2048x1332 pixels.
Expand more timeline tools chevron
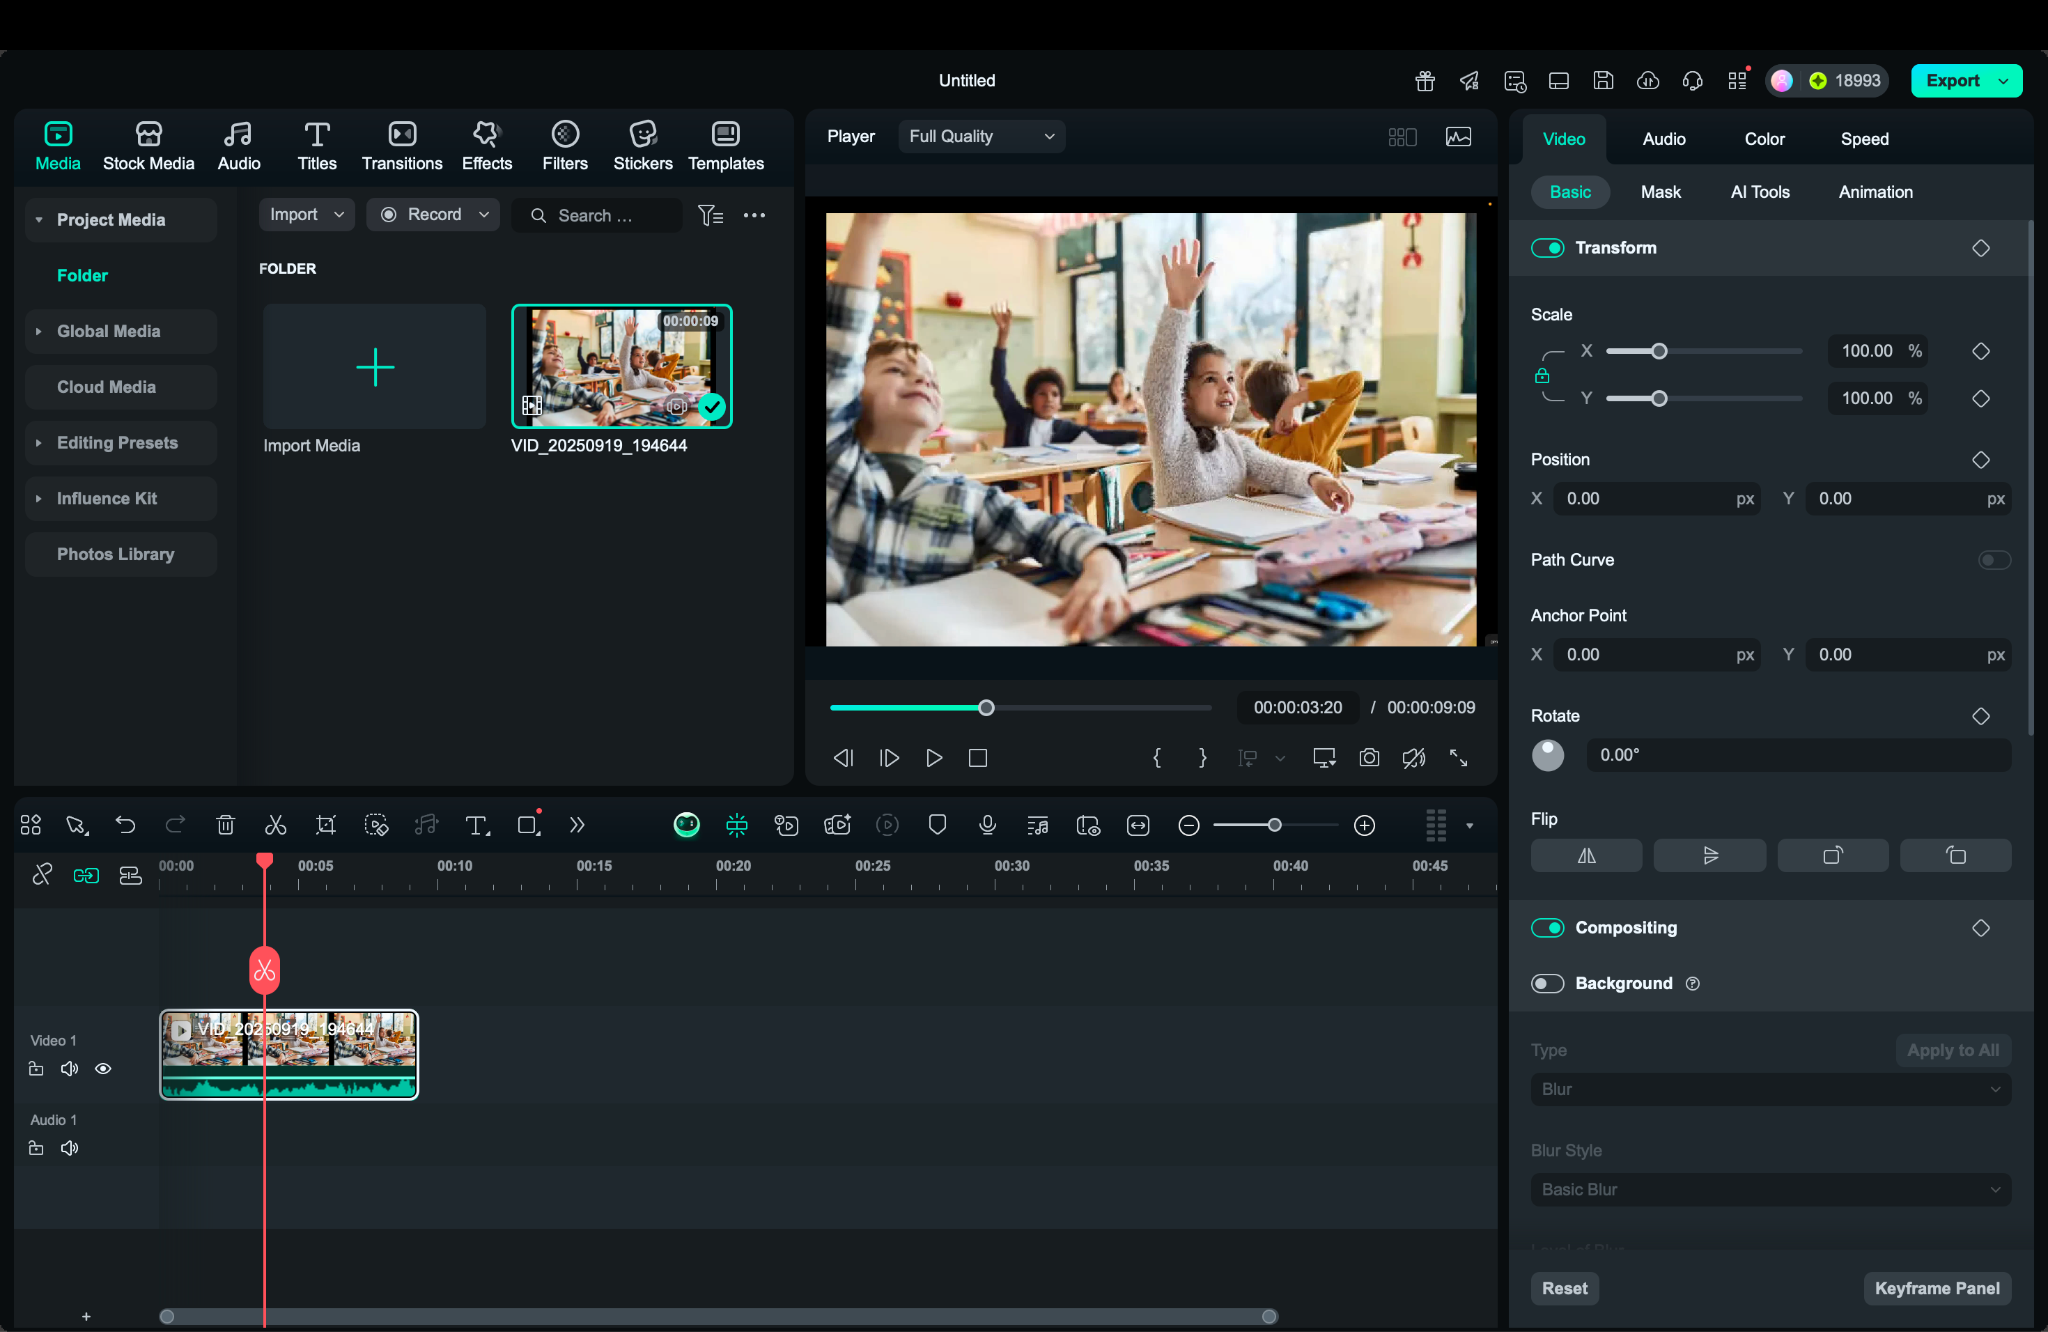pos(577,825)
